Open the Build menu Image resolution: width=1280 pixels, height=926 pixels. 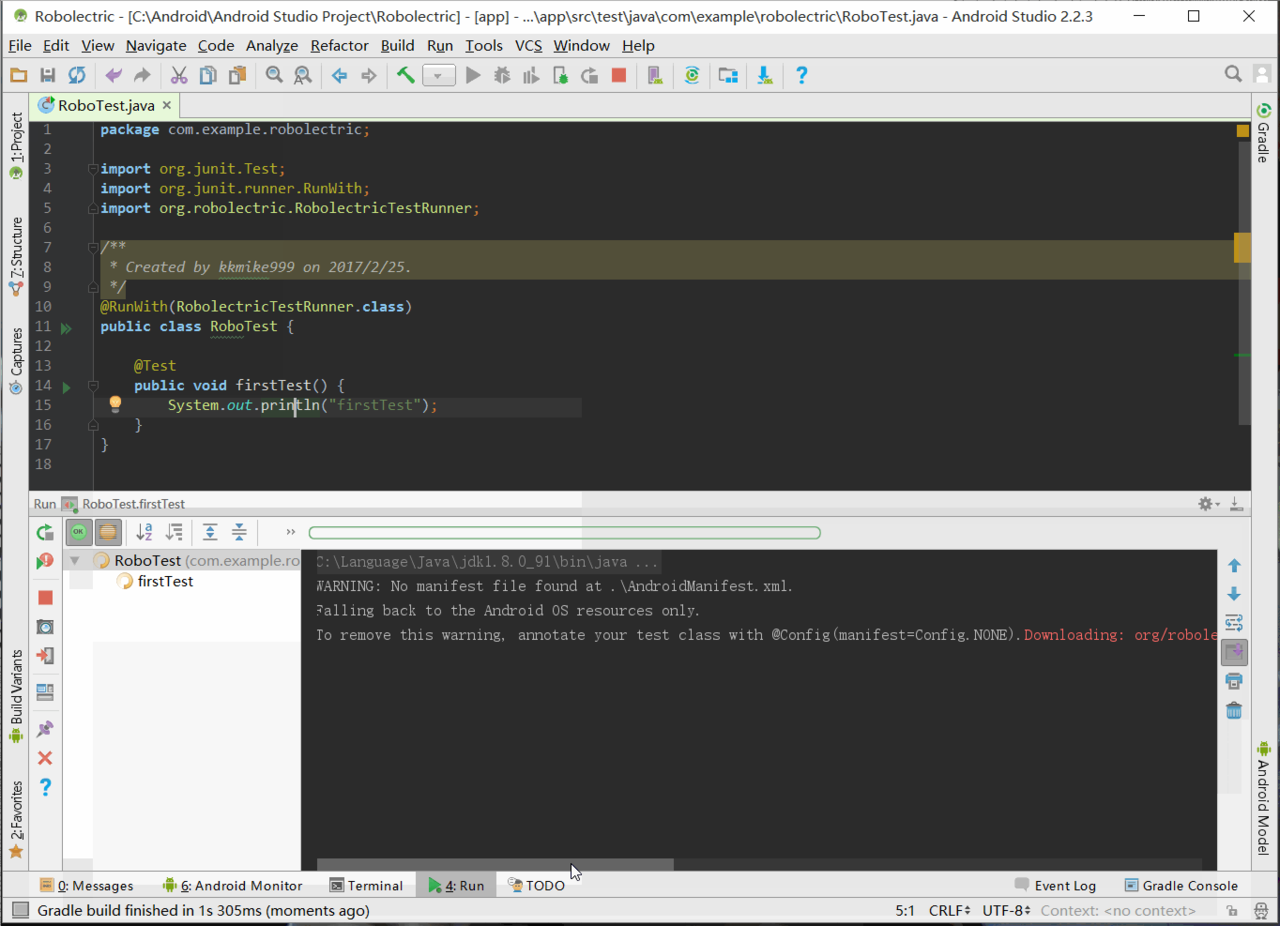click(397, 45)
